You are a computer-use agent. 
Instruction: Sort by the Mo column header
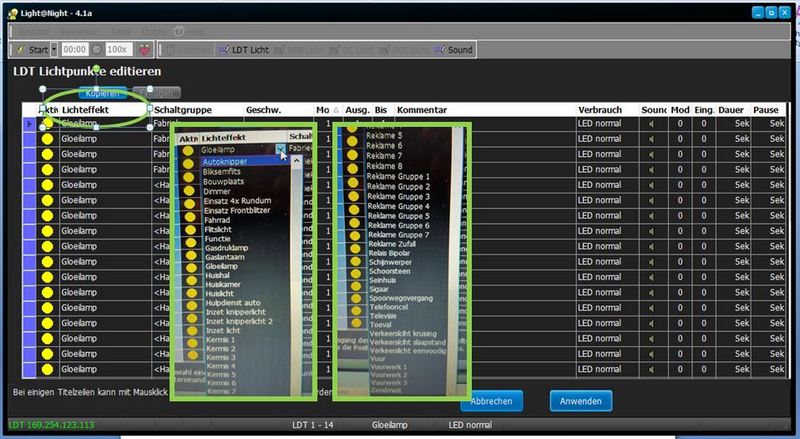click(x=328, y=110)
